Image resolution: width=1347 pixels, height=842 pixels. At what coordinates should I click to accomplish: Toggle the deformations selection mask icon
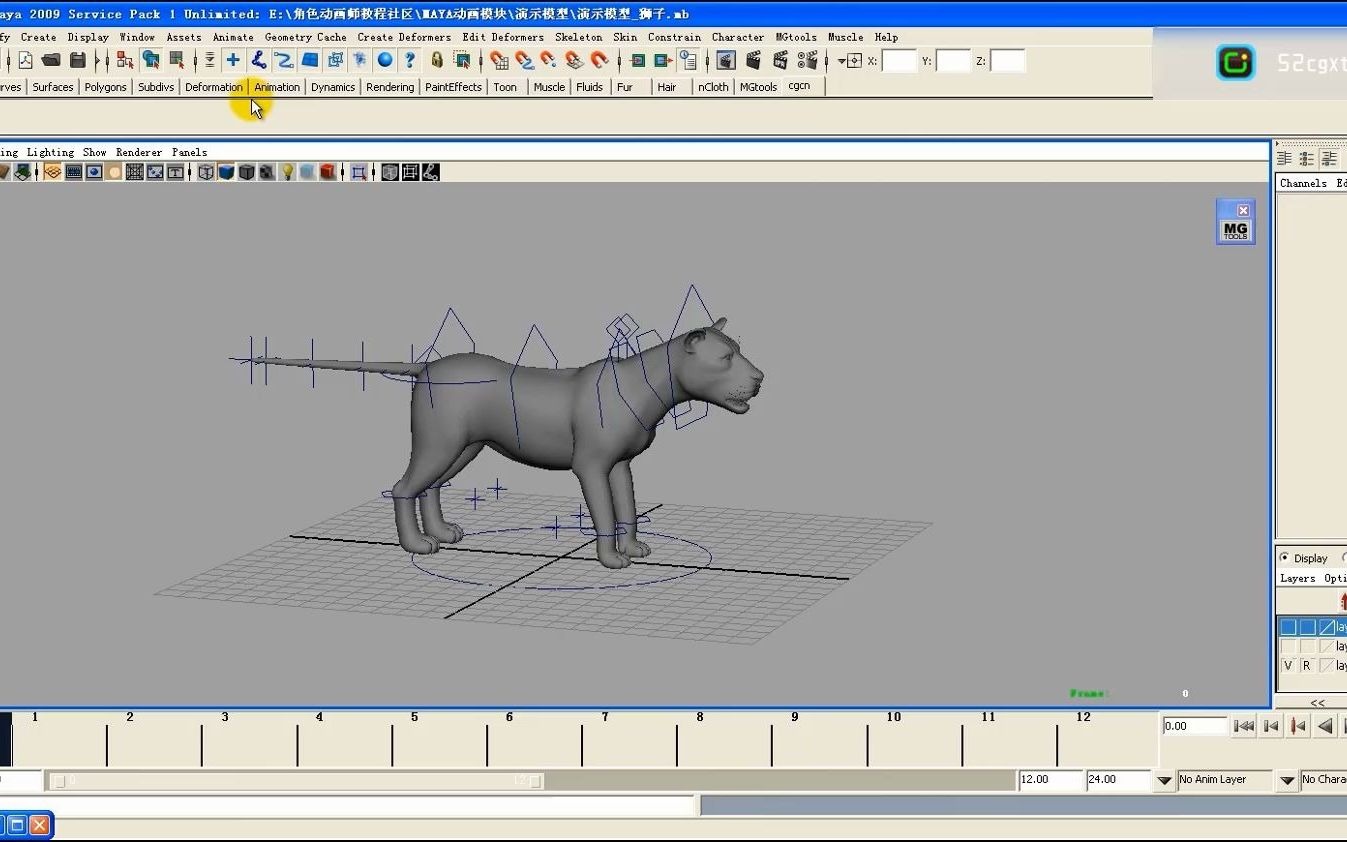[x=335, y=61]
